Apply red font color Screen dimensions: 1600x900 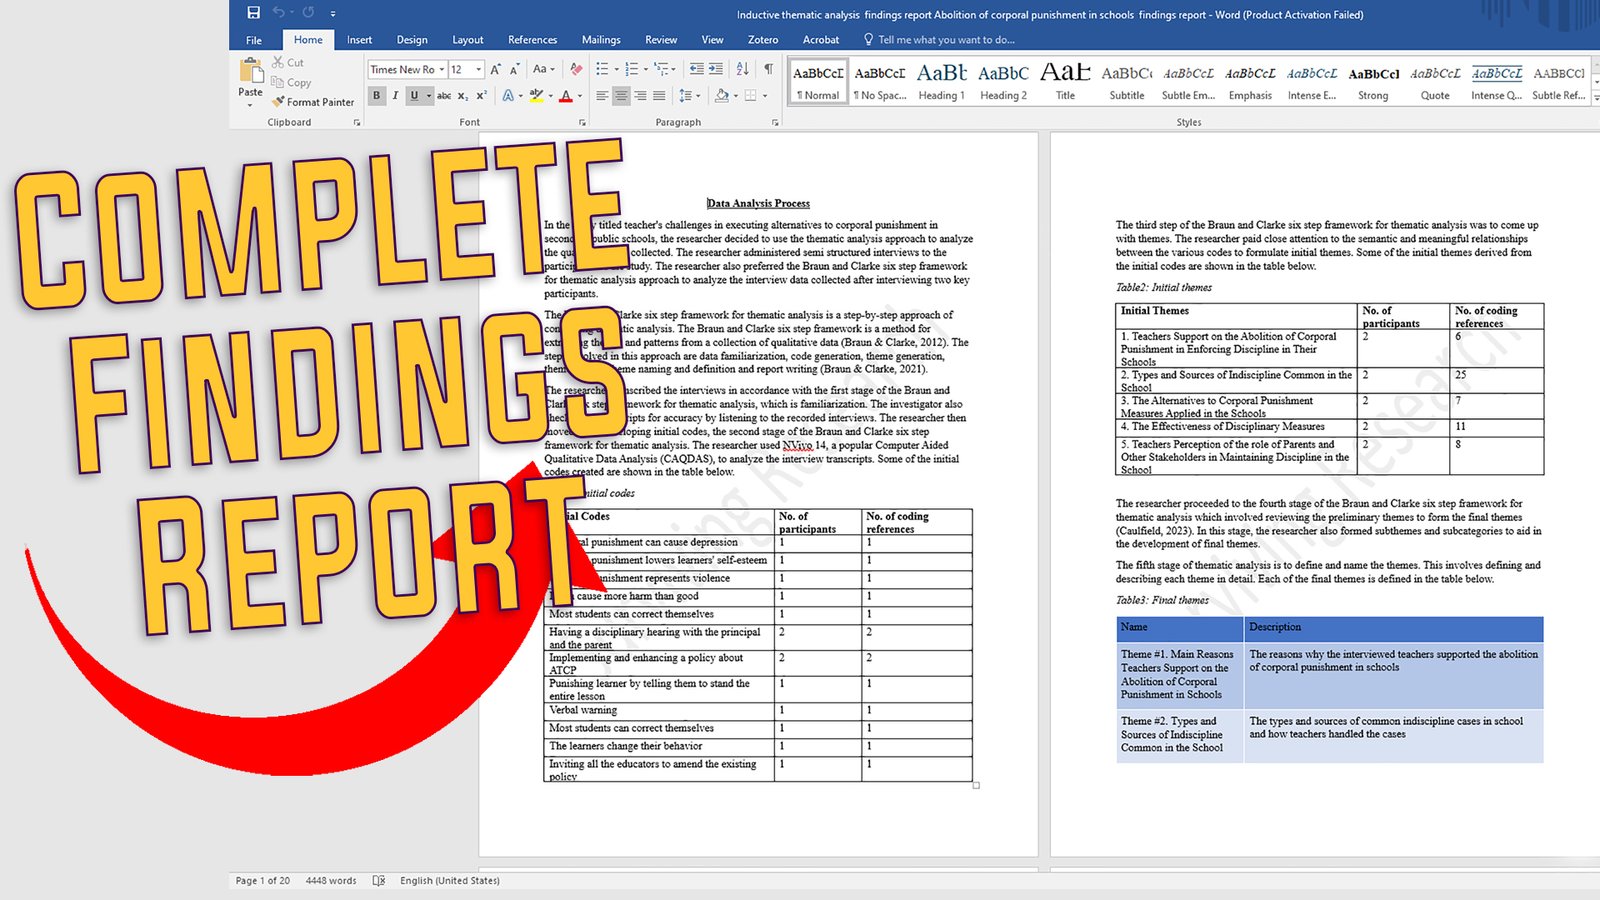click(x=566, y=96)
